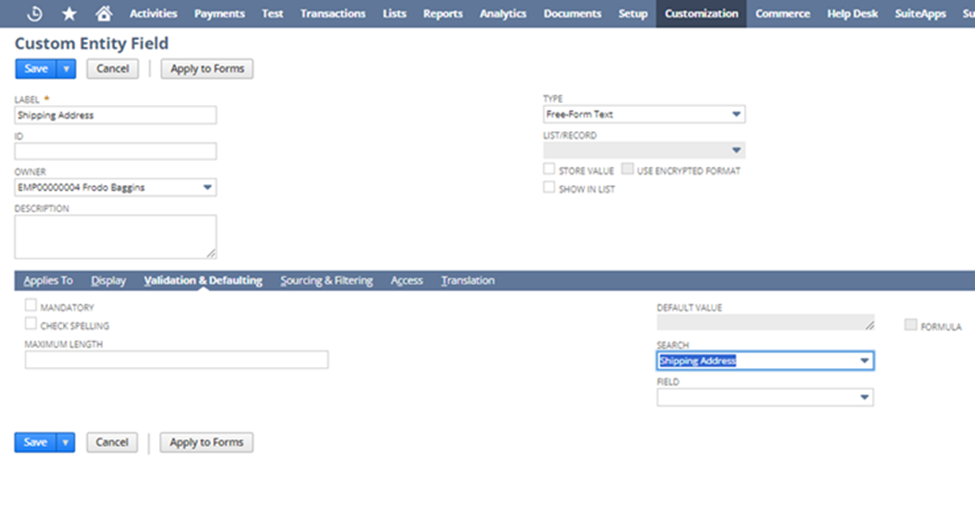975x520 pixels.
Task: Open the Setup menu
Action: click(x=633, y=14)
